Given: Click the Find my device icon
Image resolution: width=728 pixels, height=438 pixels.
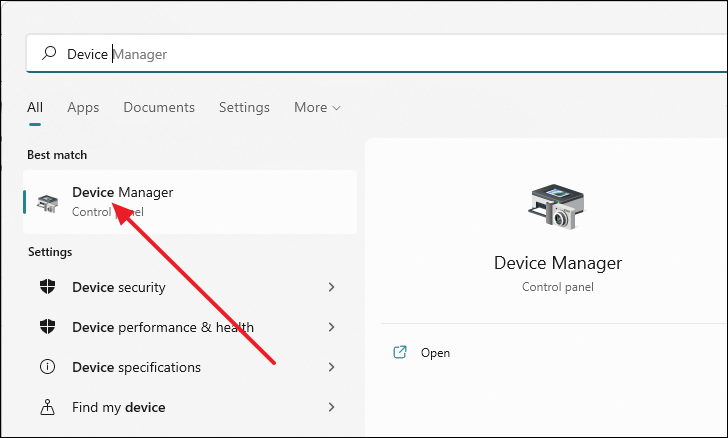Looking at the screenshot, I should [x=47, y=407].
